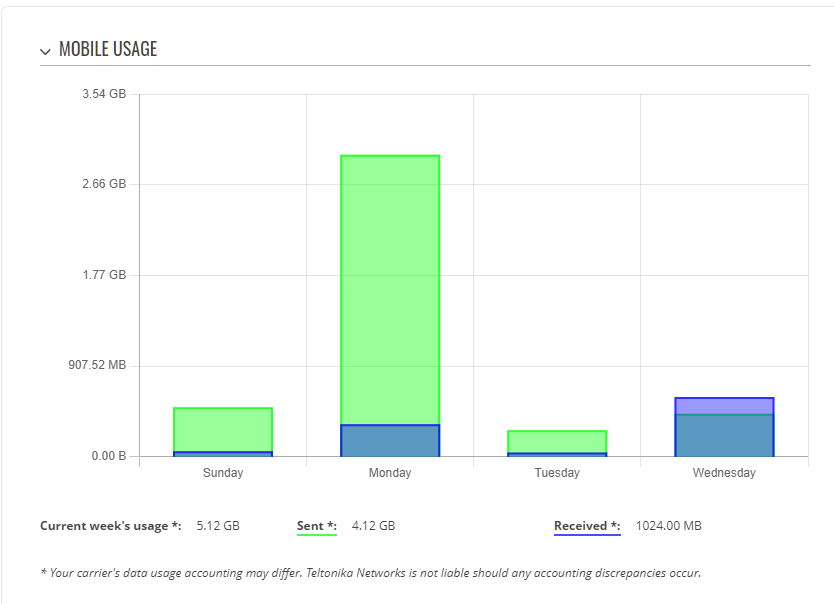Viewport: 834px width, 604px height.
Task: Click the 1024.00 MB received value
Action: (x=669, y=525)
